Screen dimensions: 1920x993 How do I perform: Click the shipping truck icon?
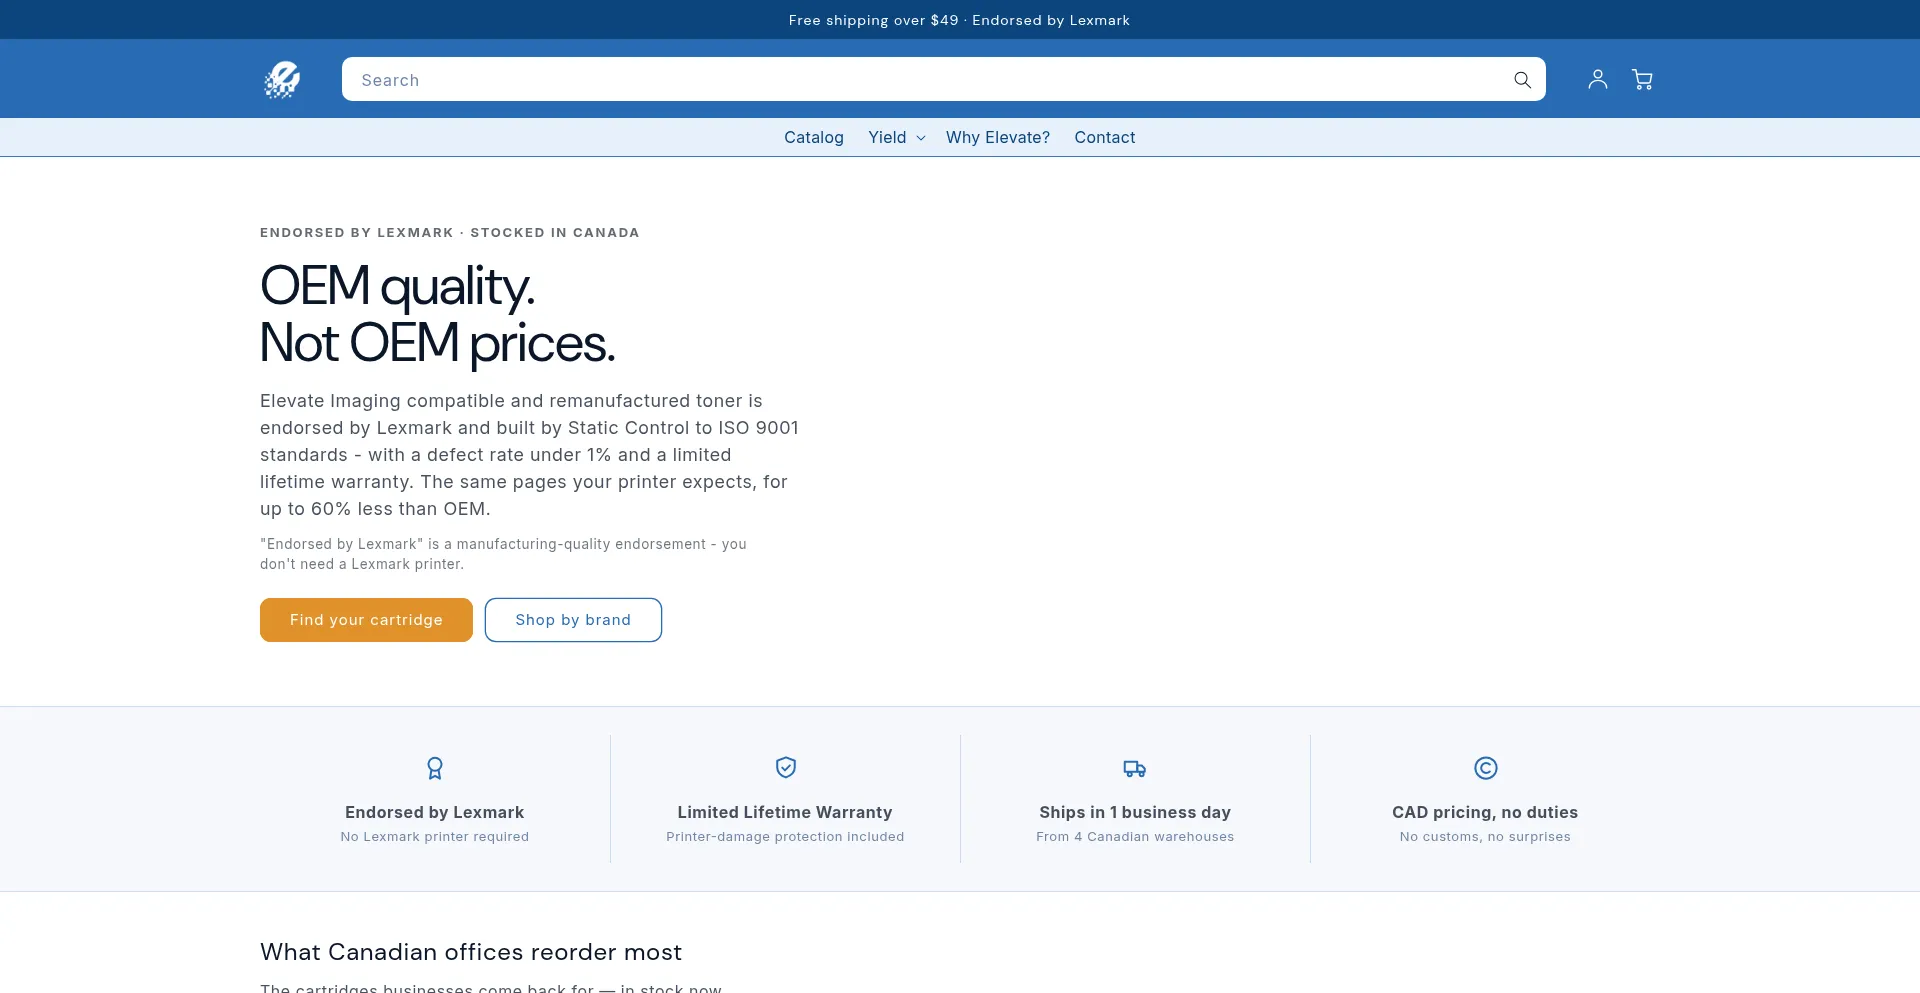point(1135,768)
